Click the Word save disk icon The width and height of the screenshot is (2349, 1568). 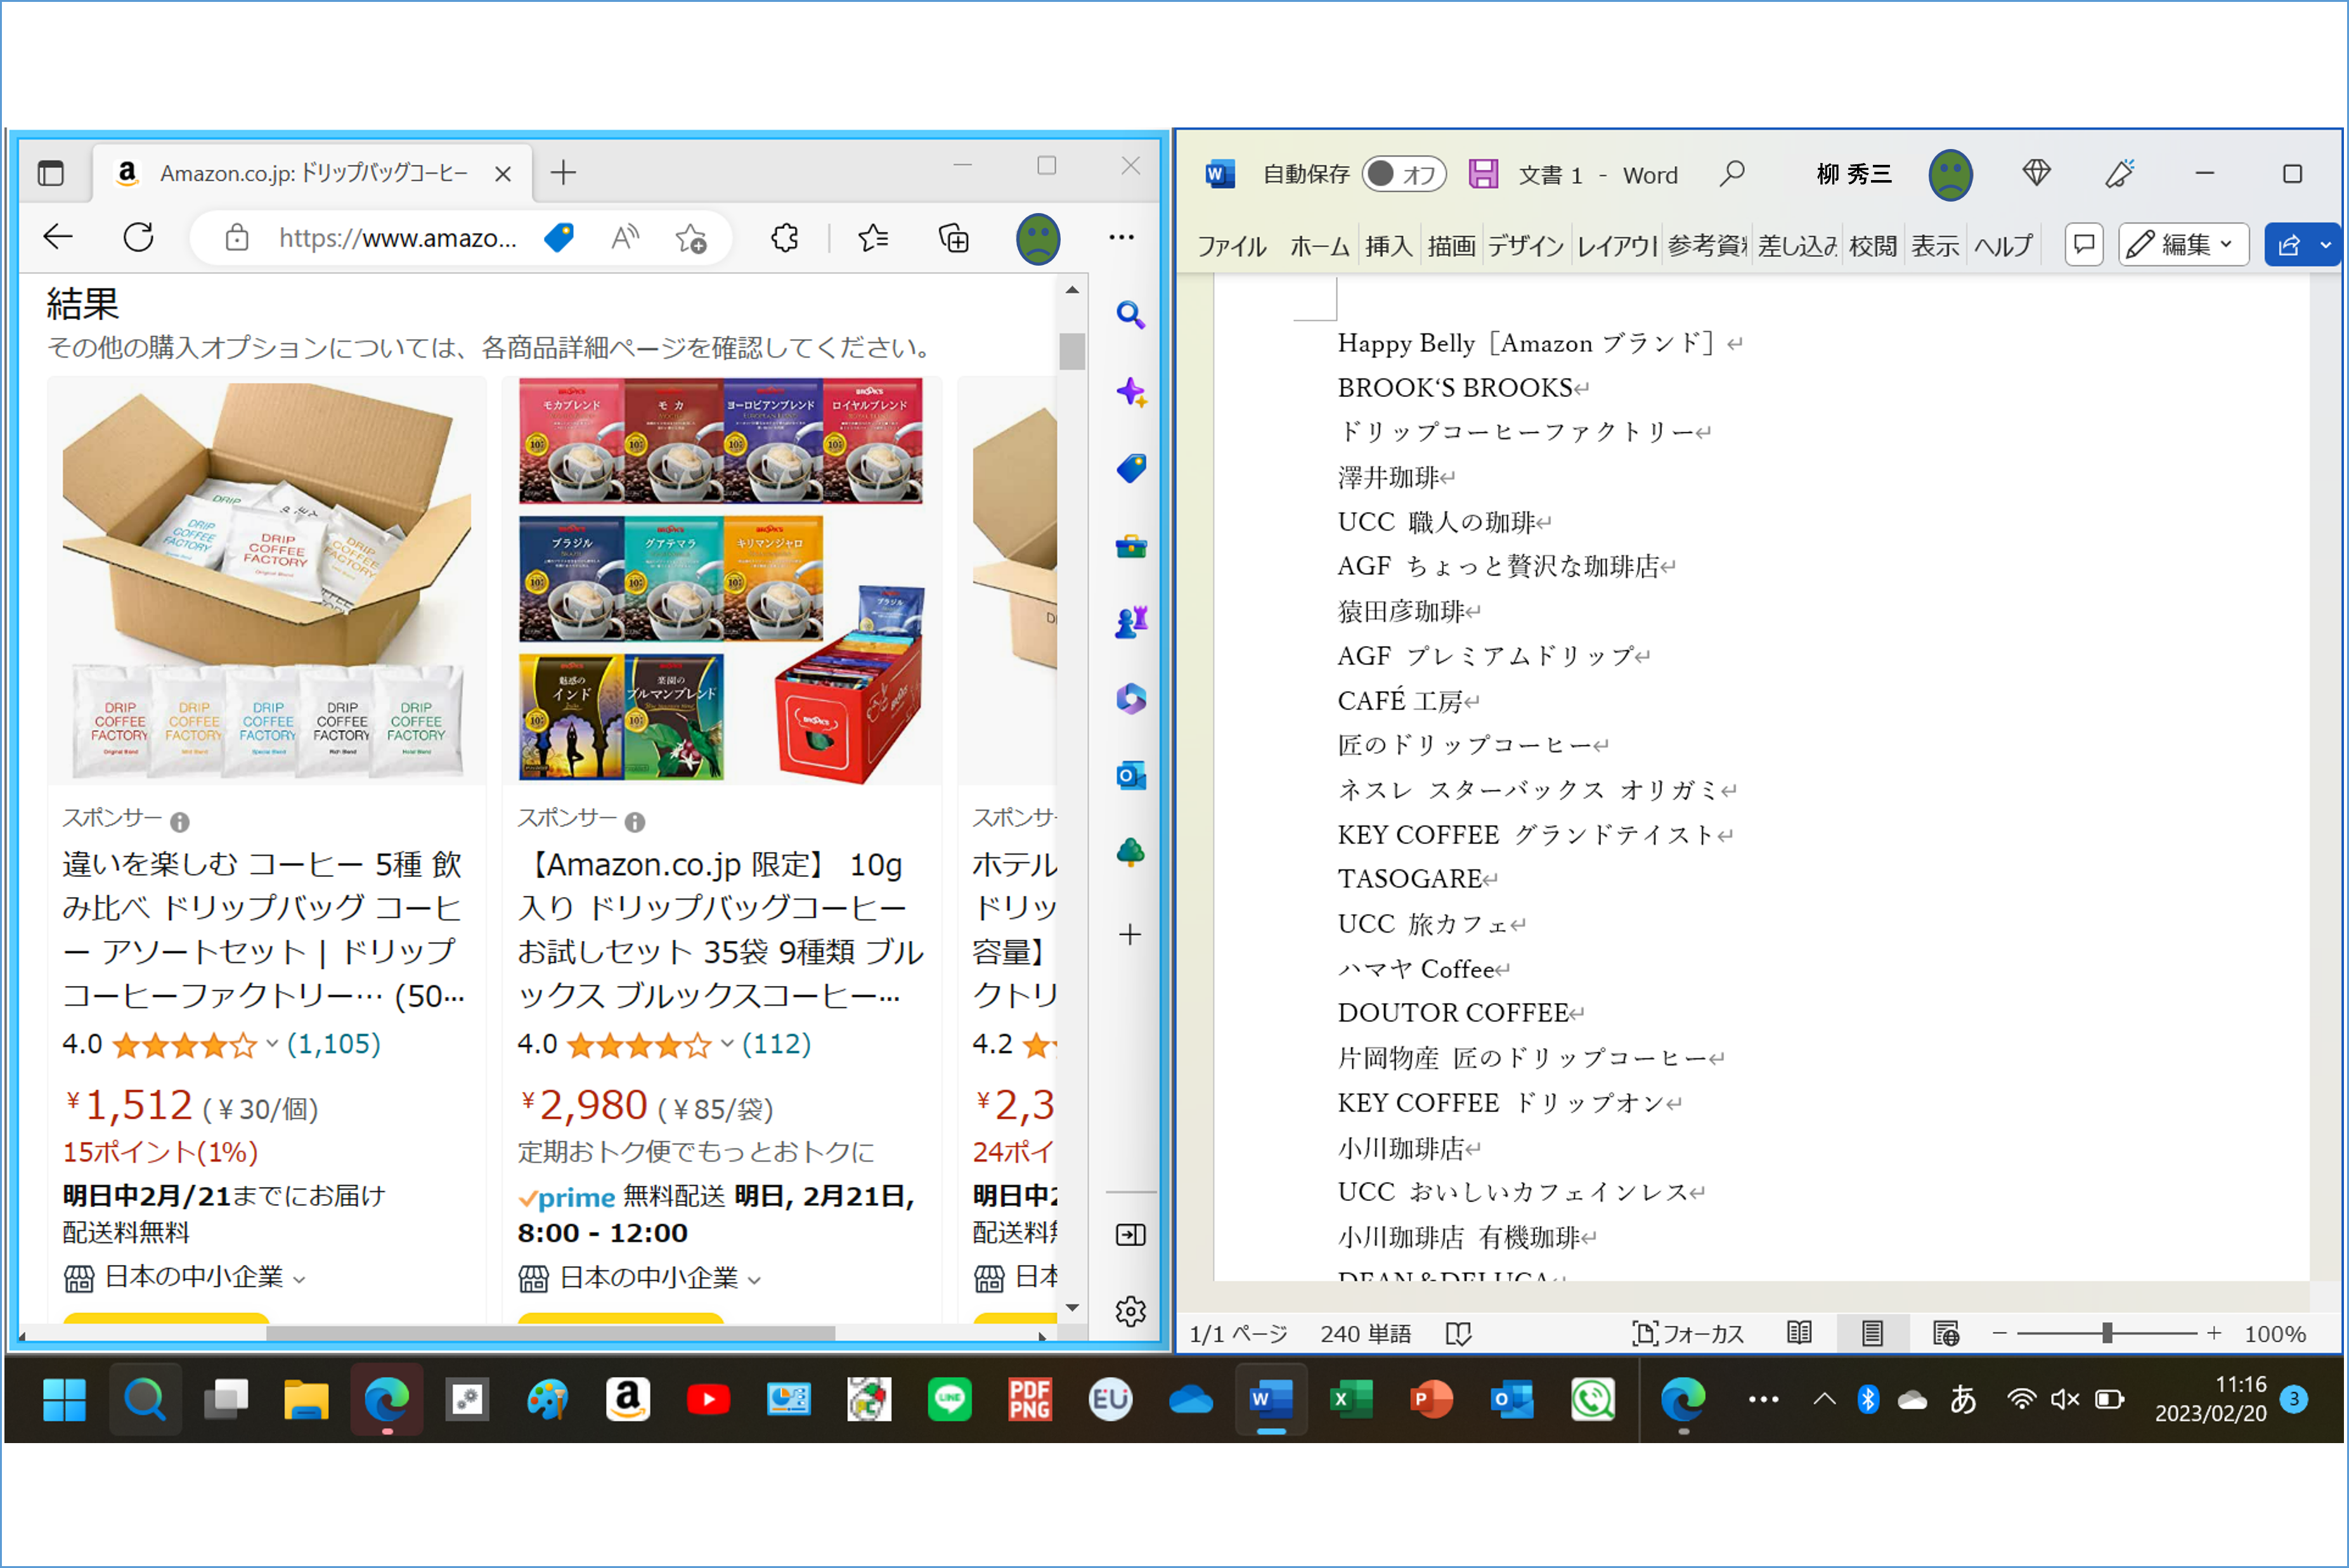tap(1483, 175)
